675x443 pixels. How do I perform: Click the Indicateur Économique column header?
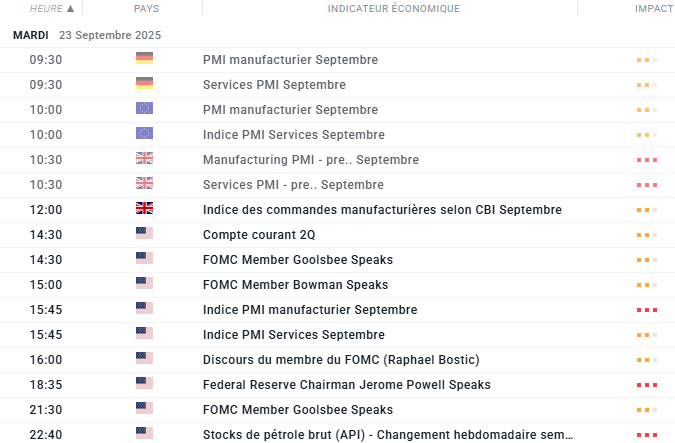pyautogui.click(x=393, y=9)
